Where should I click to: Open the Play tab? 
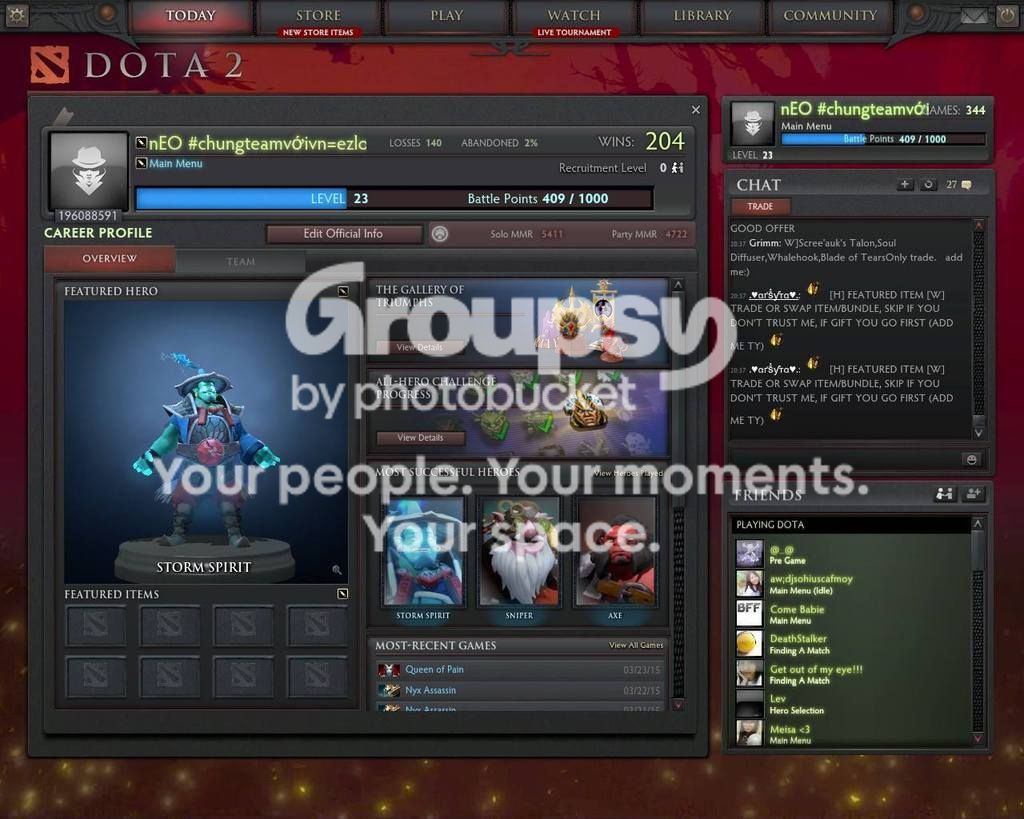coord(447,16)
